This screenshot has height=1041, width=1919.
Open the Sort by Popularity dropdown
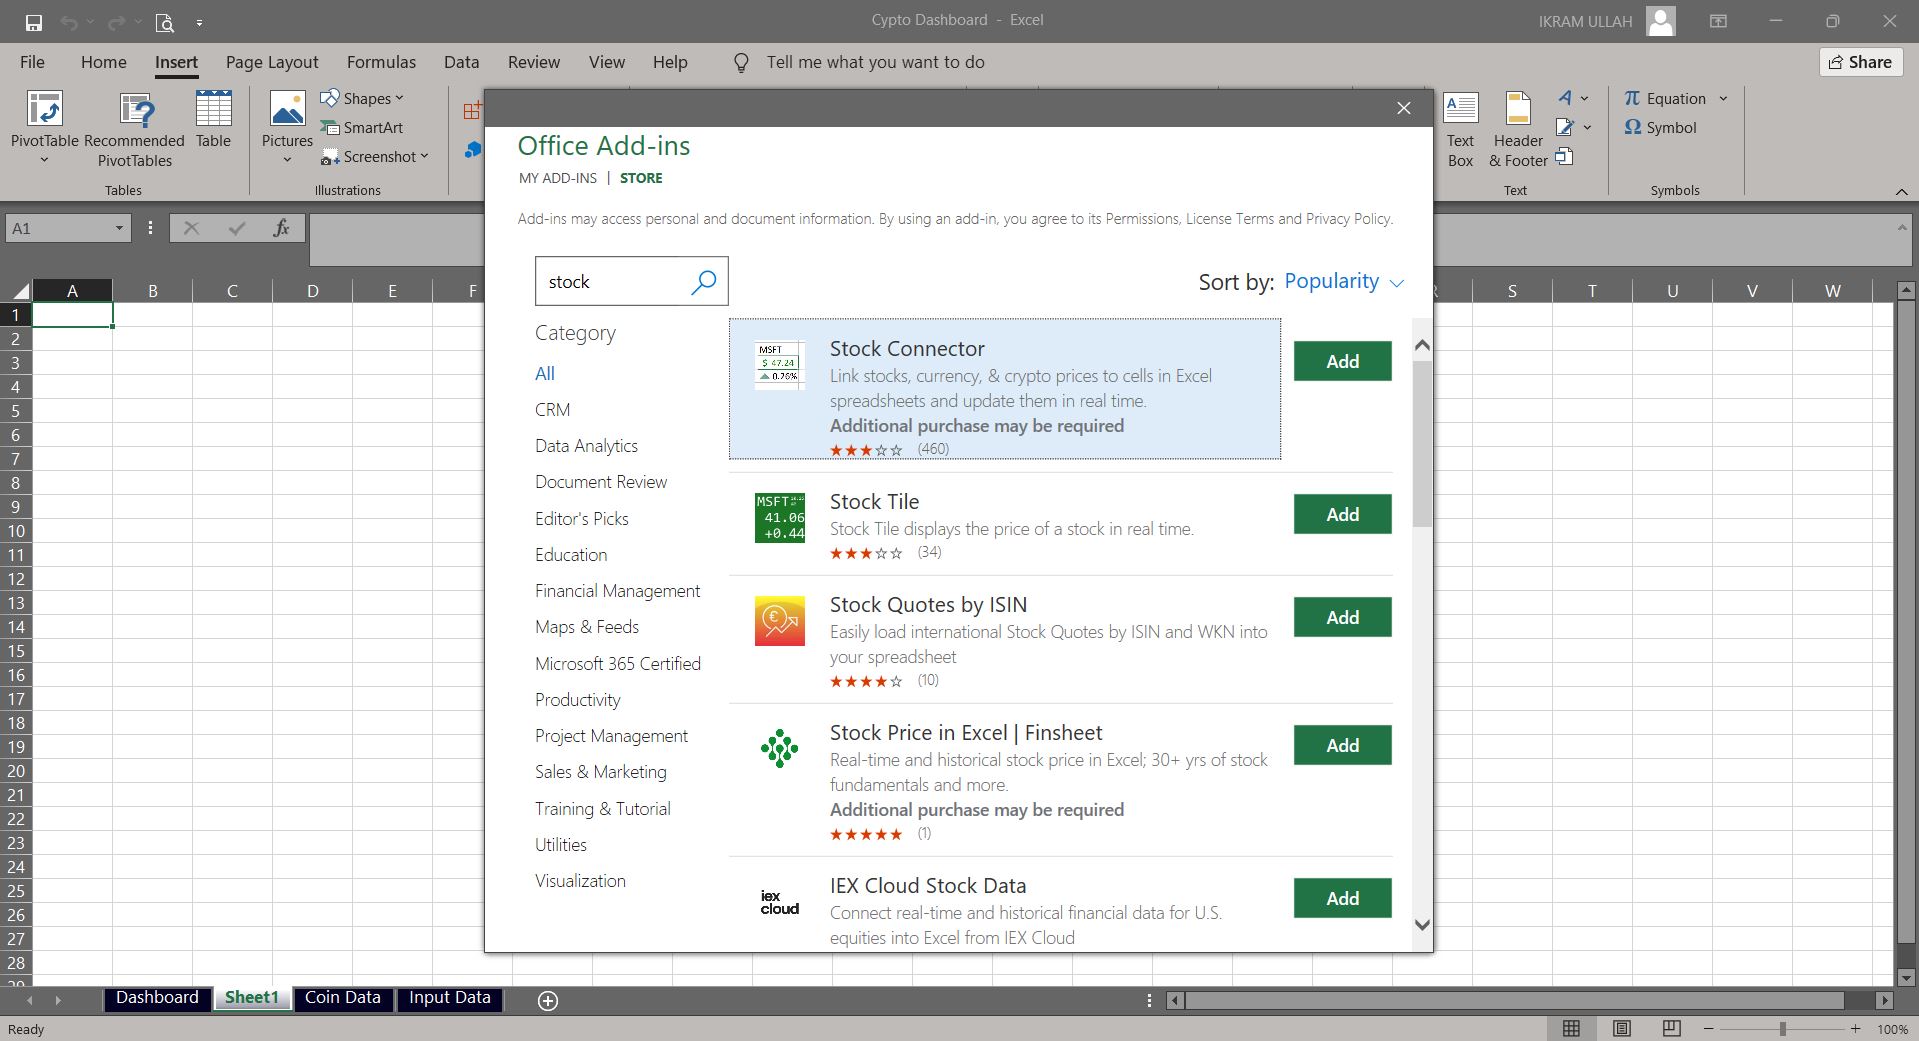point(1344,282)
